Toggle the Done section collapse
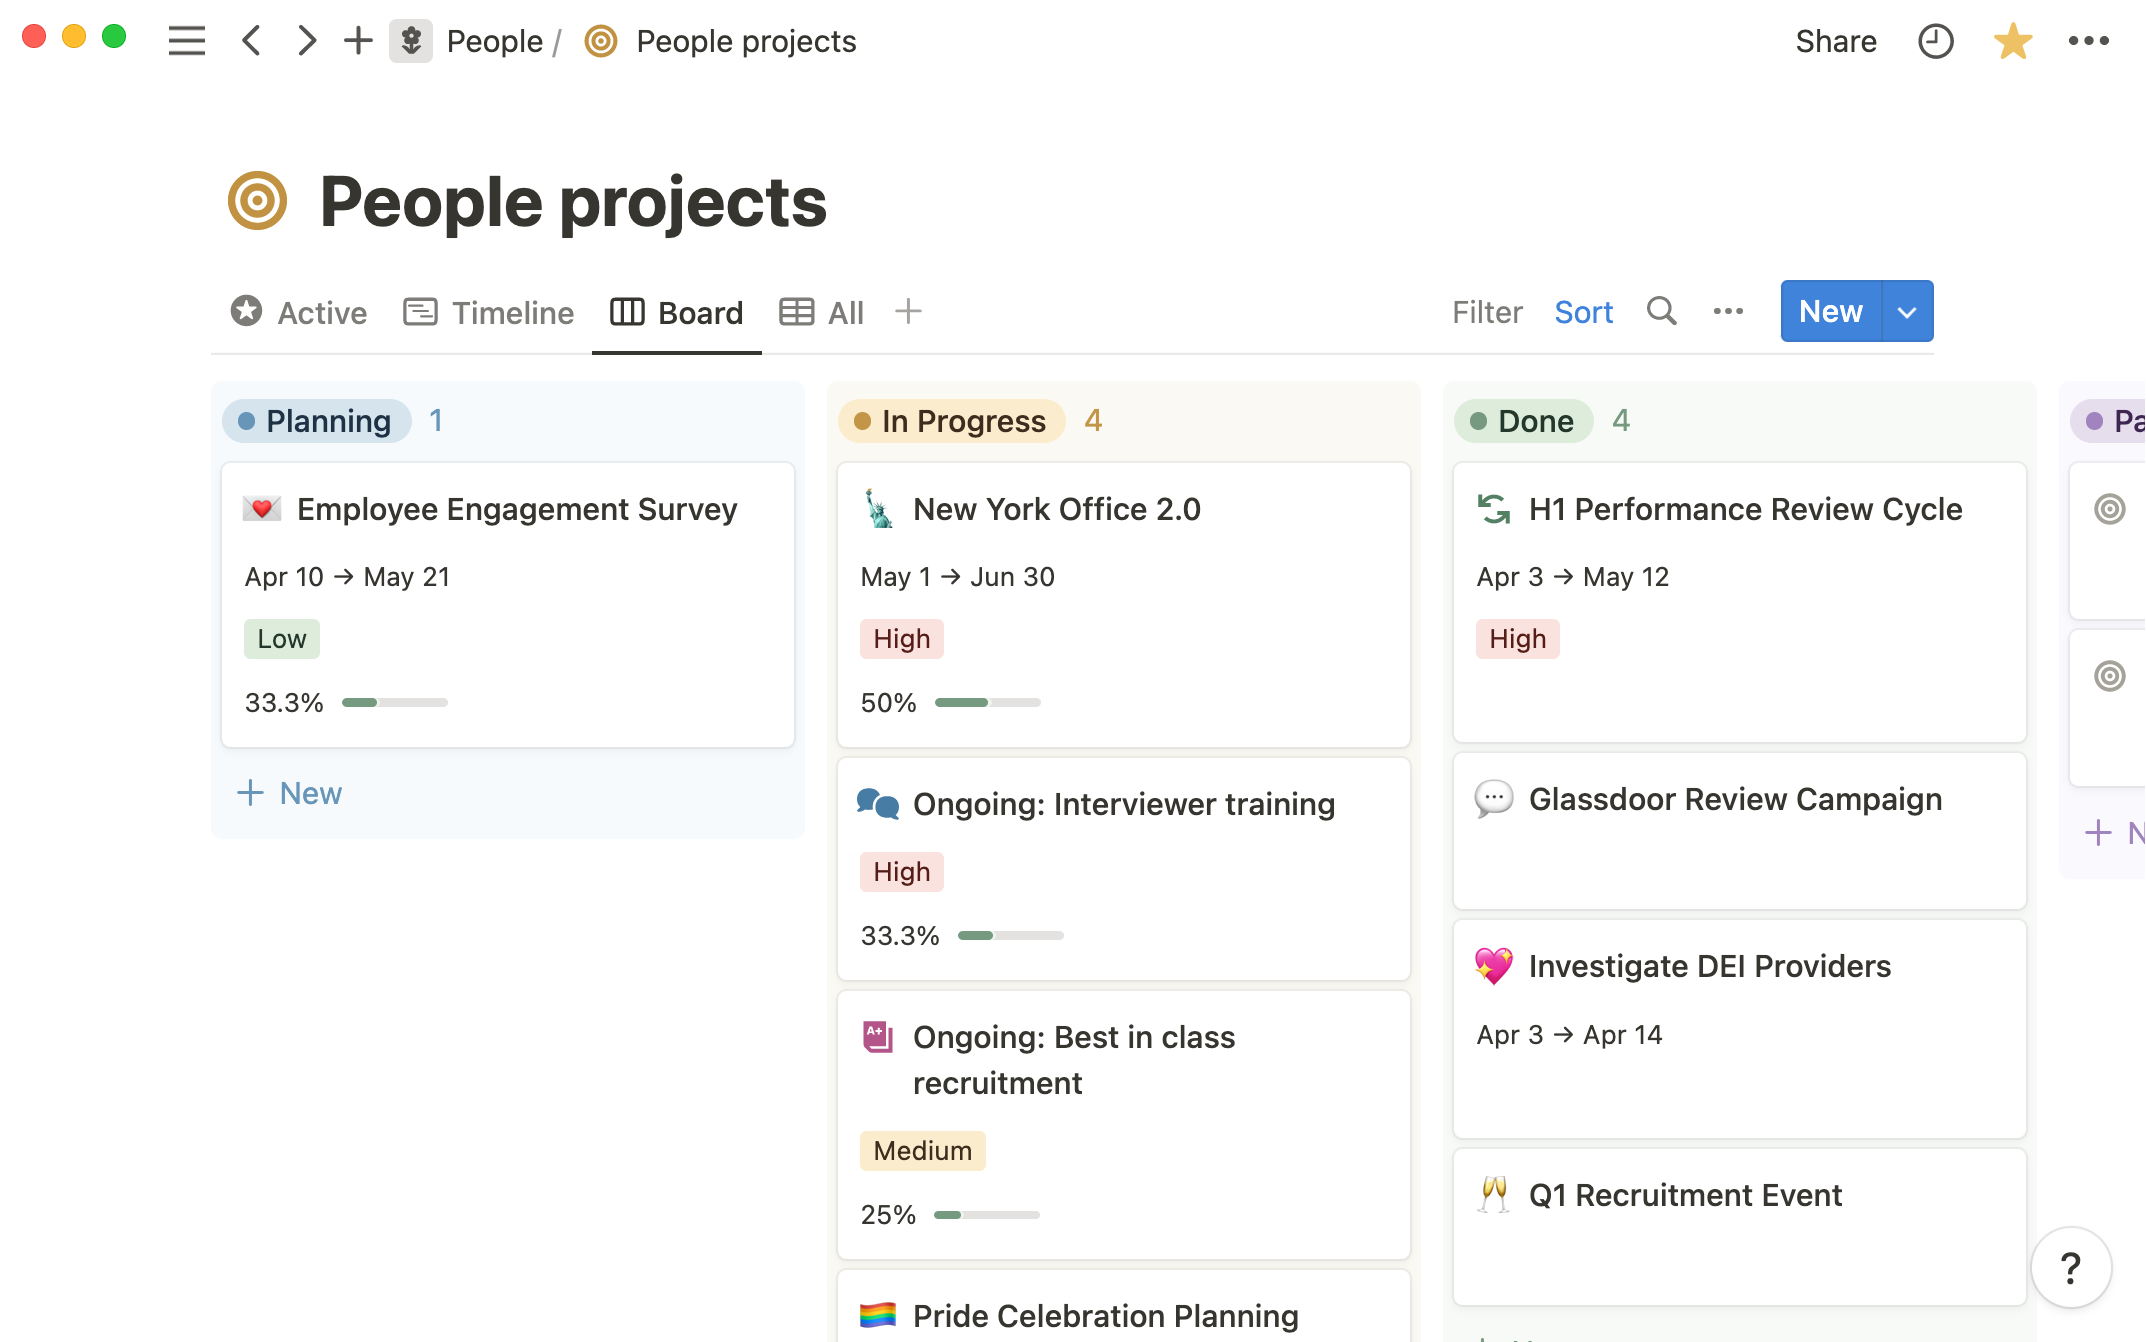 (1523, 421)
